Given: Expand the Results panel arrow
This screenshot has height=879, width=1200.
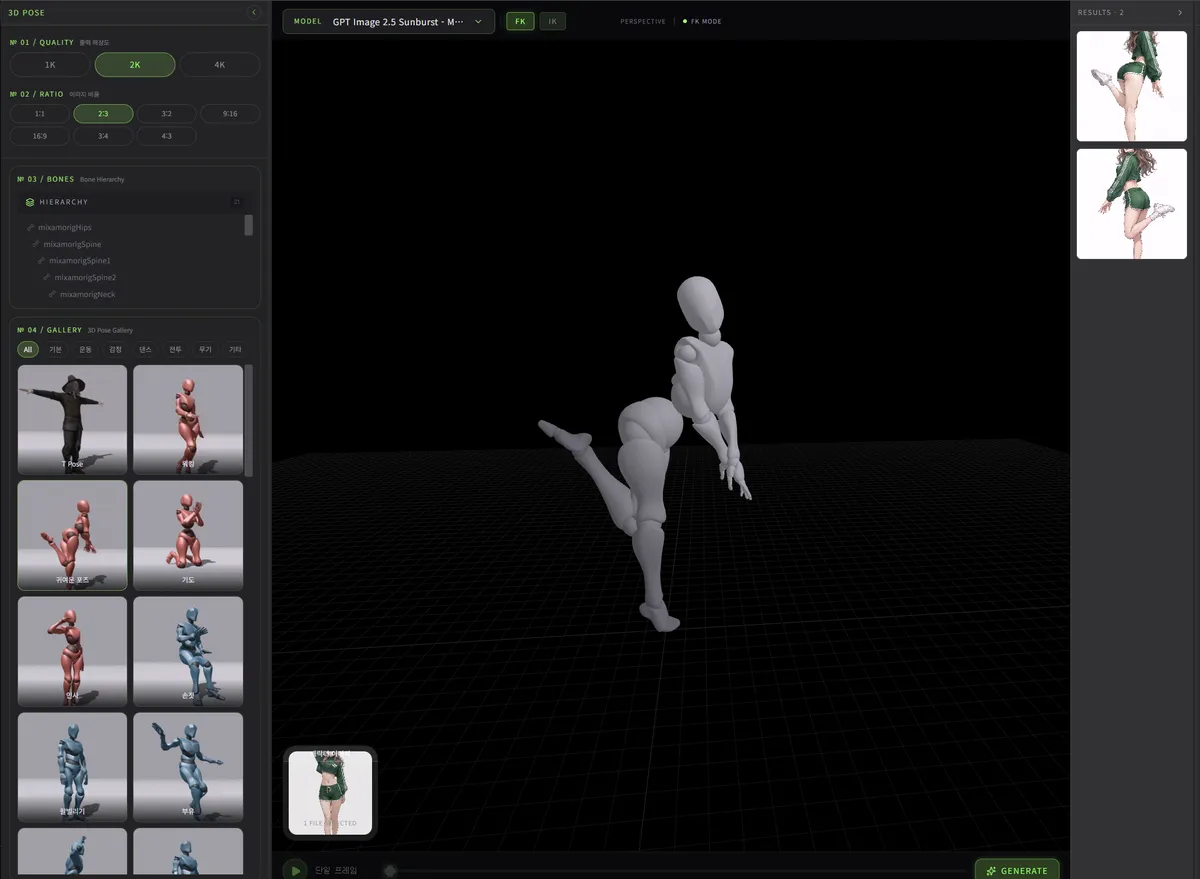Looking at the screenshot, I should point(1180,13).
